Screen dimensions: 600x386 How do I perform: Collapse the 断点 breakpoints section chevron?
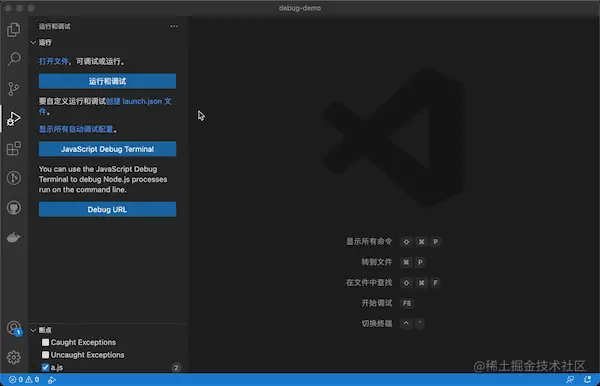33,330
